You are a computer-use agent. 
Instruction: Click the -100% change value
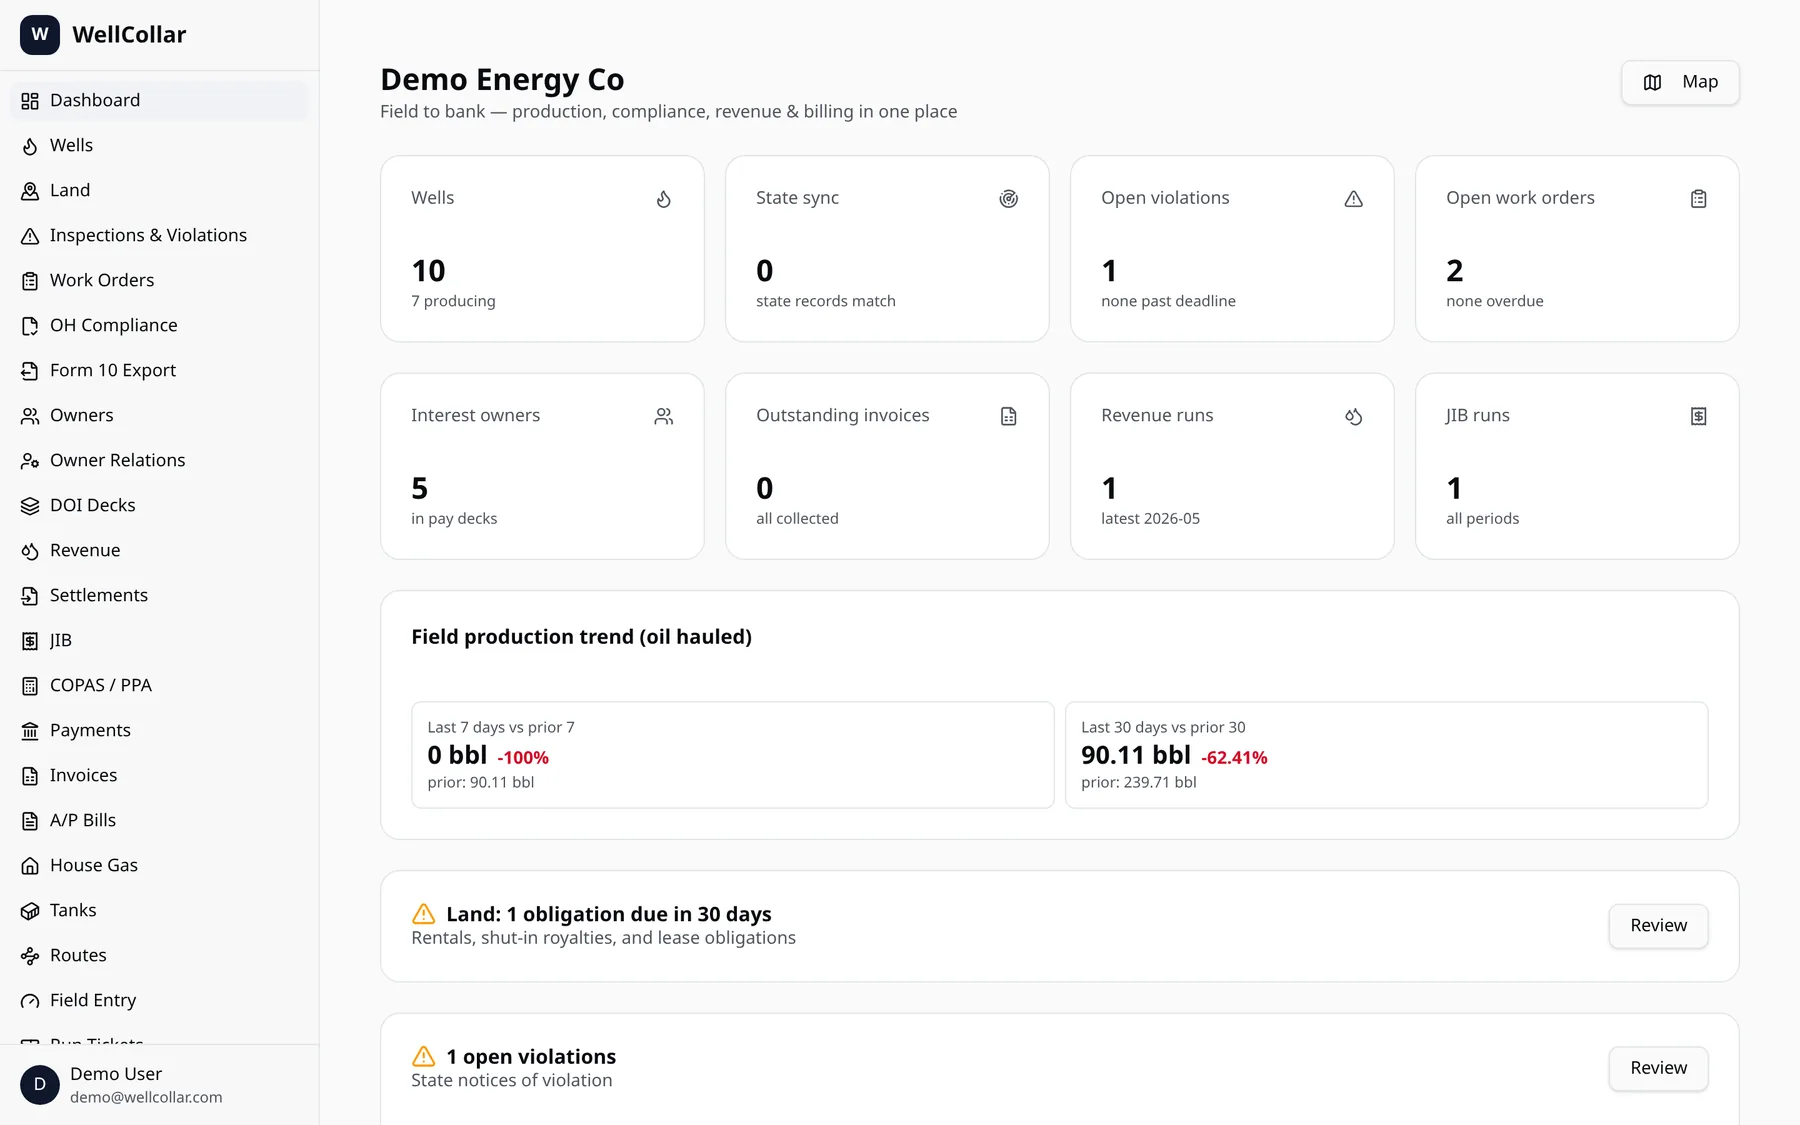point(523,758)
